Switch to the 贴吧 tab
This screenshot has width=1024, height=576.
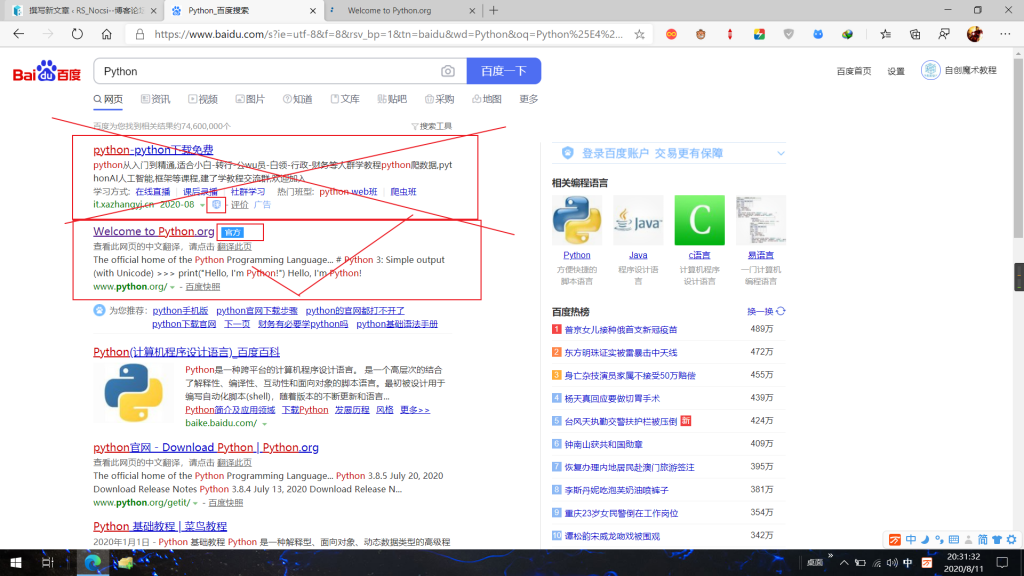392,99
